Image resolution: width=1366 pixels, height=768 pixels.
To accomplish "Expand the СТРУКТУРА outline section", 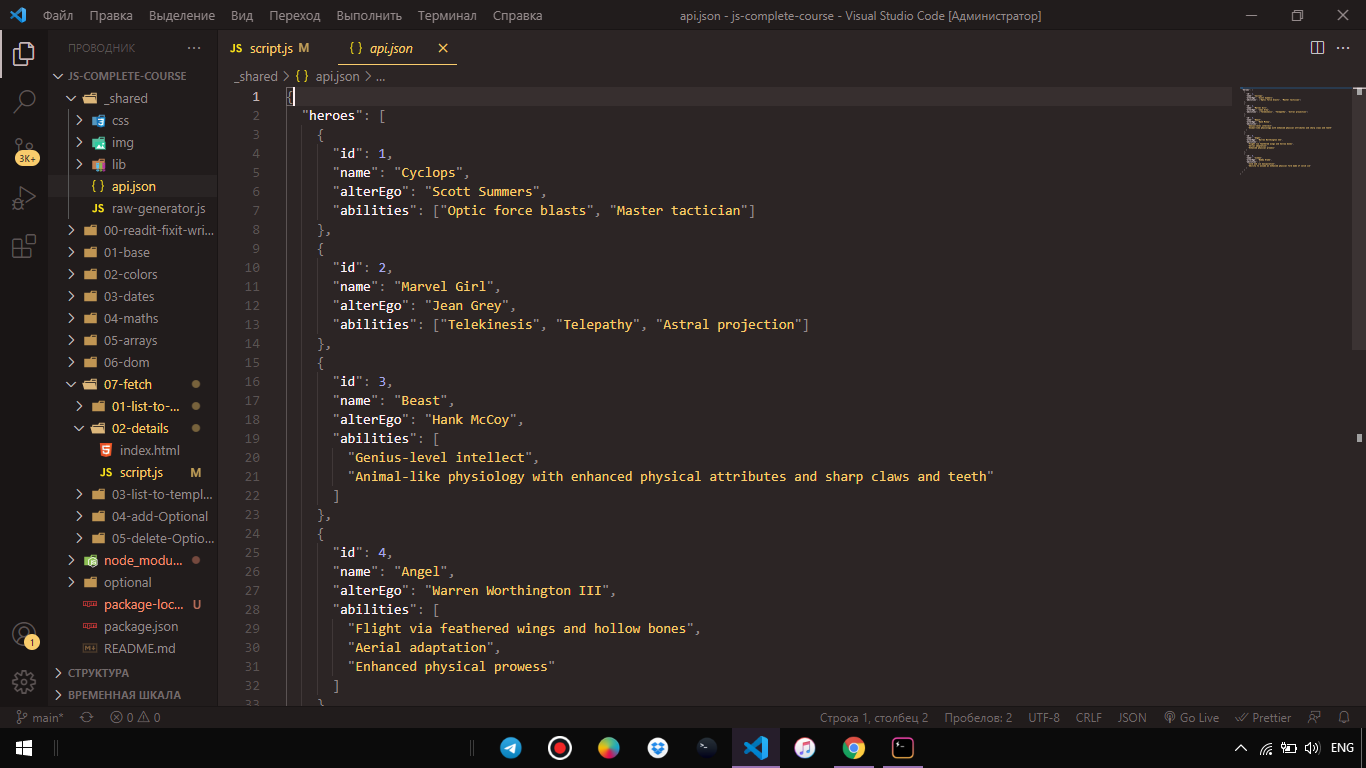I will [98, 673].
